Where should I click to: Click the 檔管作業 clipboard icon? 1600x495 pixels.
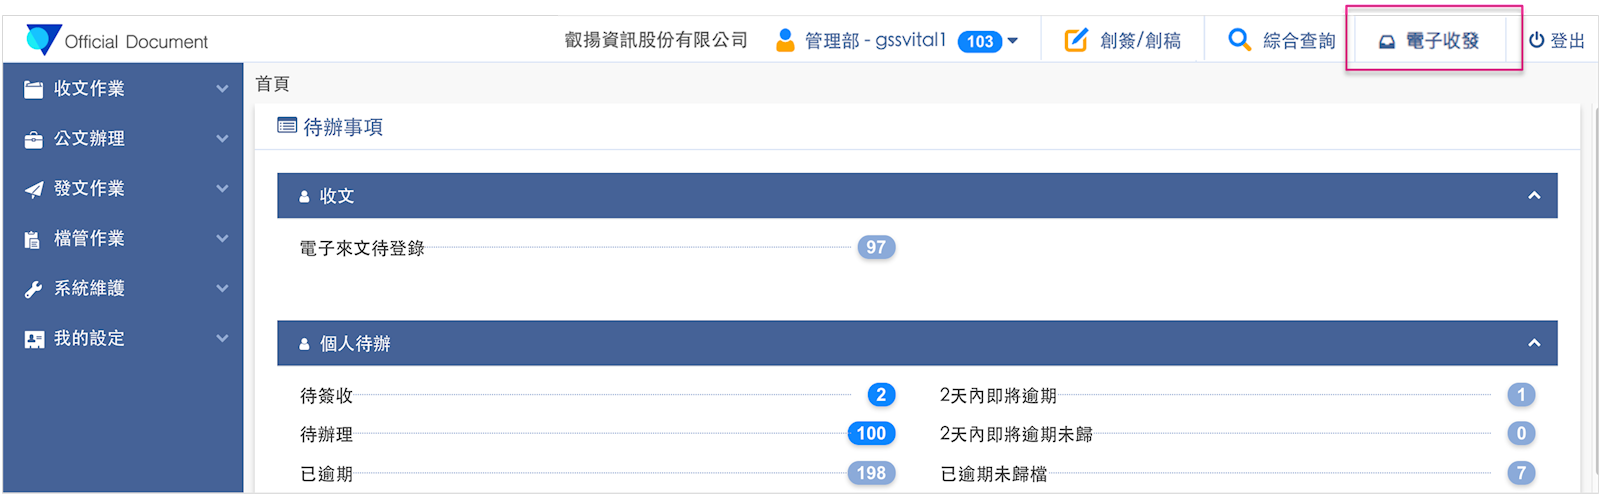pyautogui.click(x=33, y=239)
